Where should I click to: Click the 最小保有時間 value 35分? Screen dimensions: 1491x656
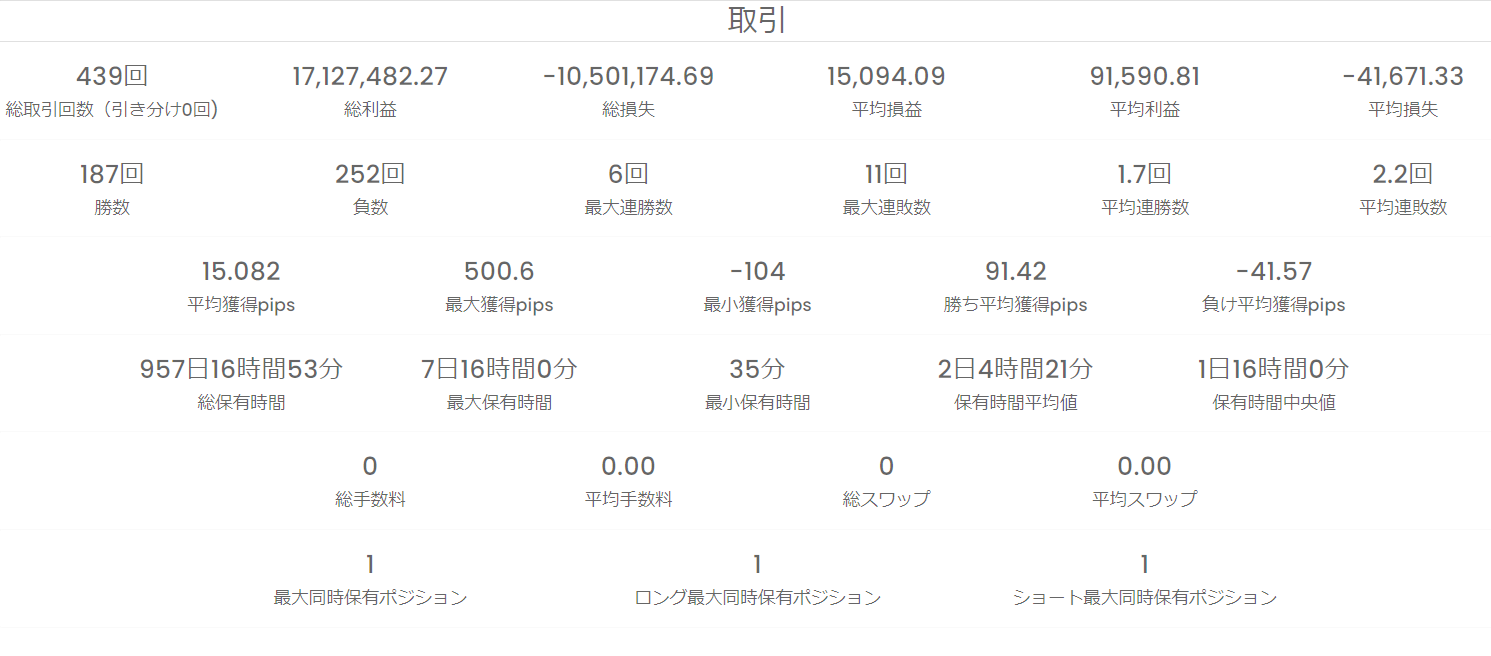coord(757,369)
